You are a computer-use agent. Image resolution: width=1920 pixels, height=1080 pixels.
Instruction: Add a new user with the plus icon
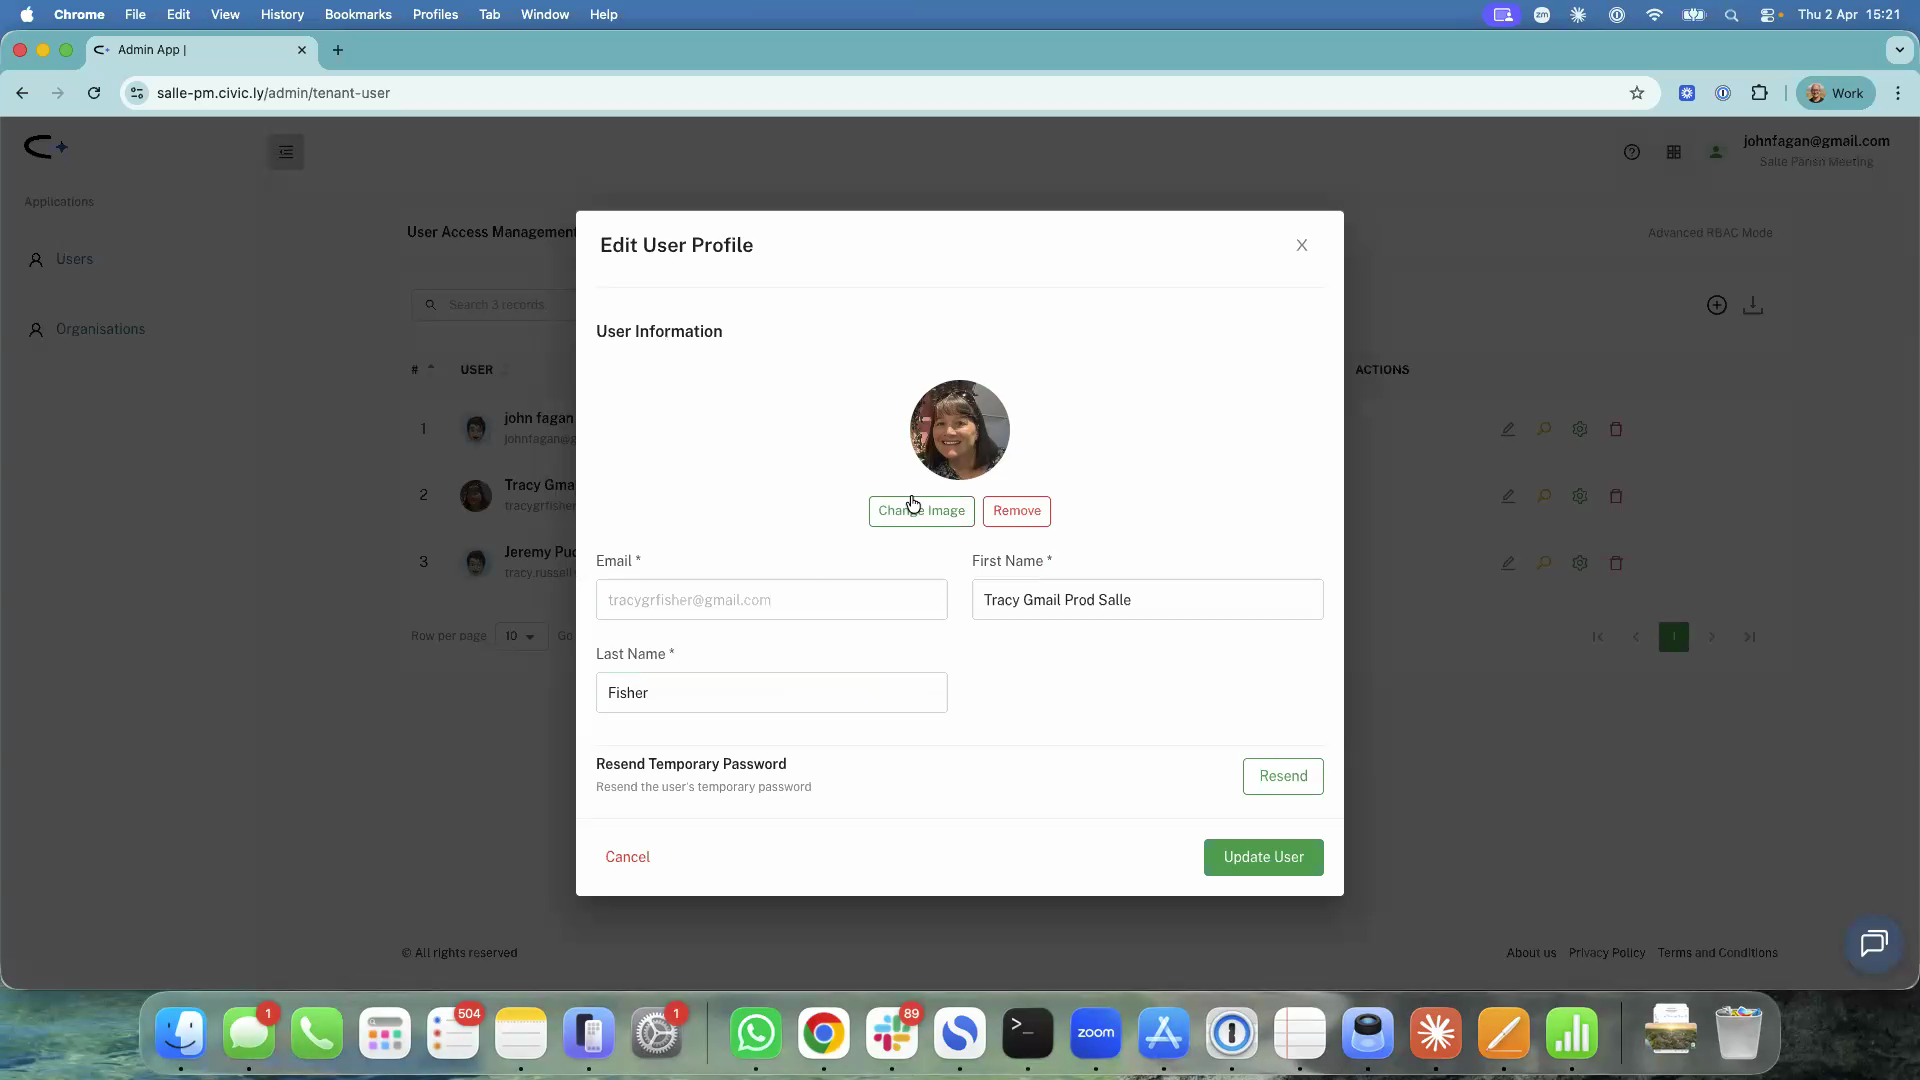point(1717,305)
